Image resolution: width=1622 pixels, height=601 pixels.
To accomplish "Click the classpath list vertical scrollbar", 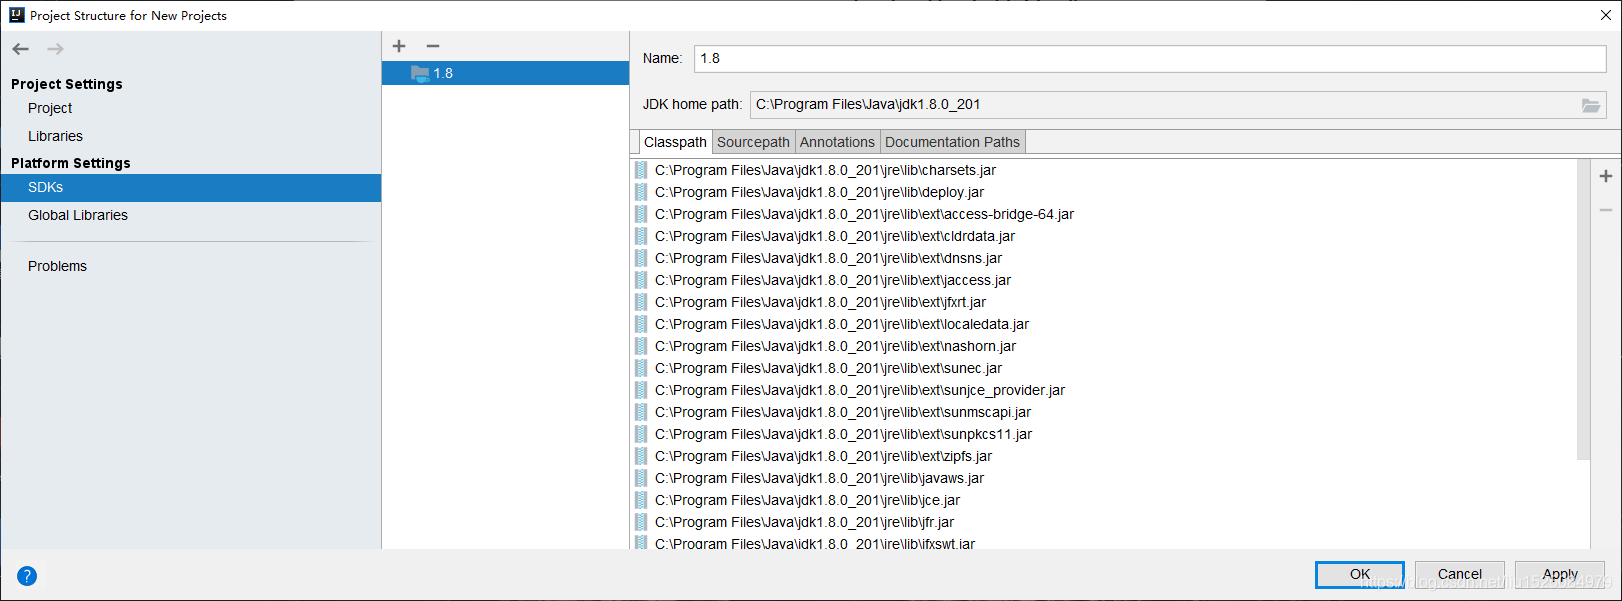I will pos(1583,309).
